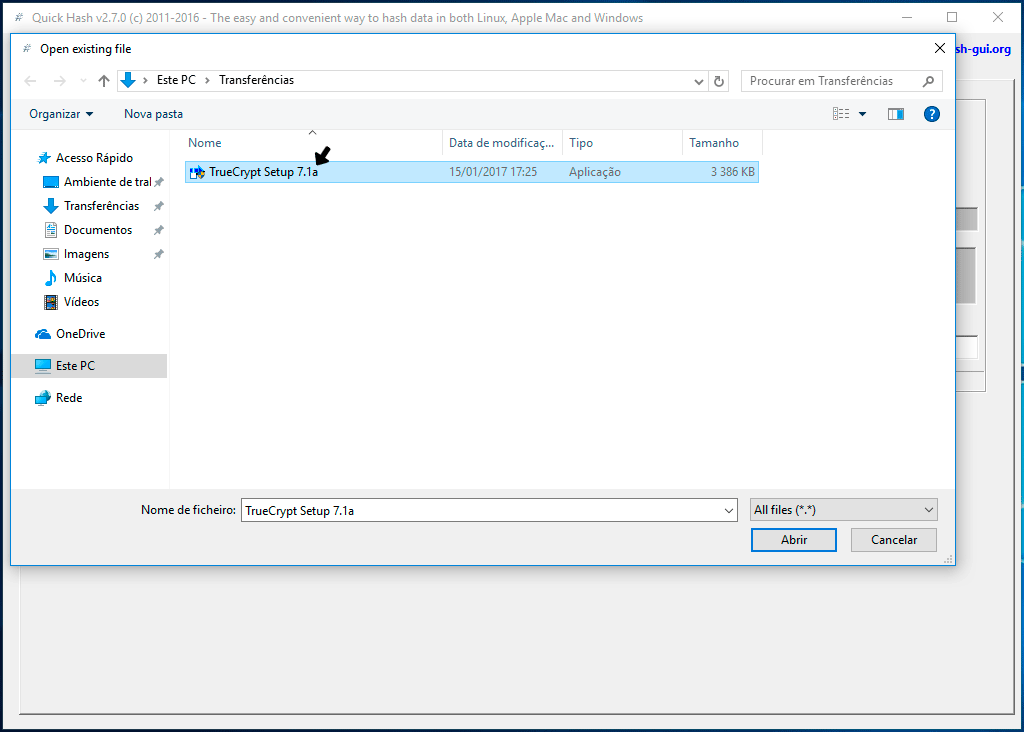This screenshot has width=1024, height=732.
Task: Toggle the preview pane
Action: pyautogui.click(x=896, y=114)
